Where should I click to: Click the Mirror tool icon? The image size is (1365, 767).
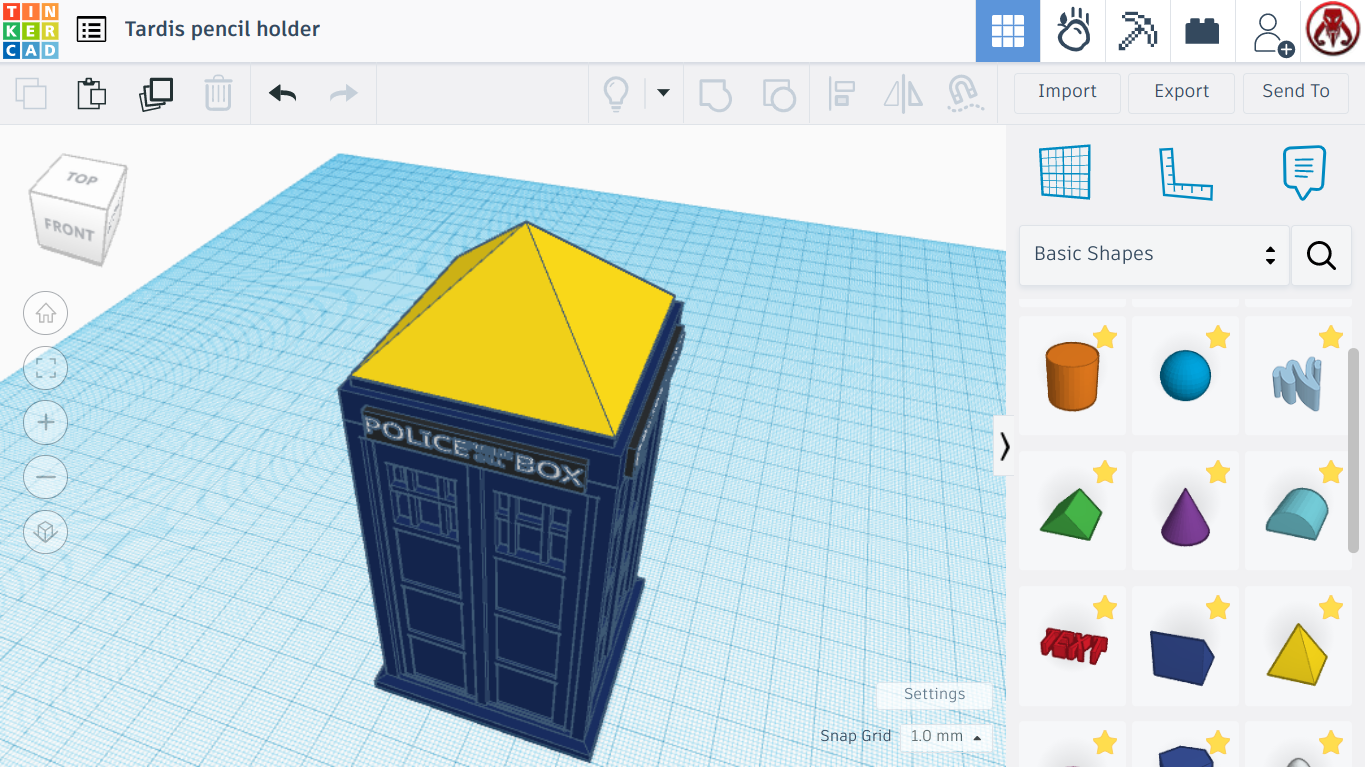[903, 94]
